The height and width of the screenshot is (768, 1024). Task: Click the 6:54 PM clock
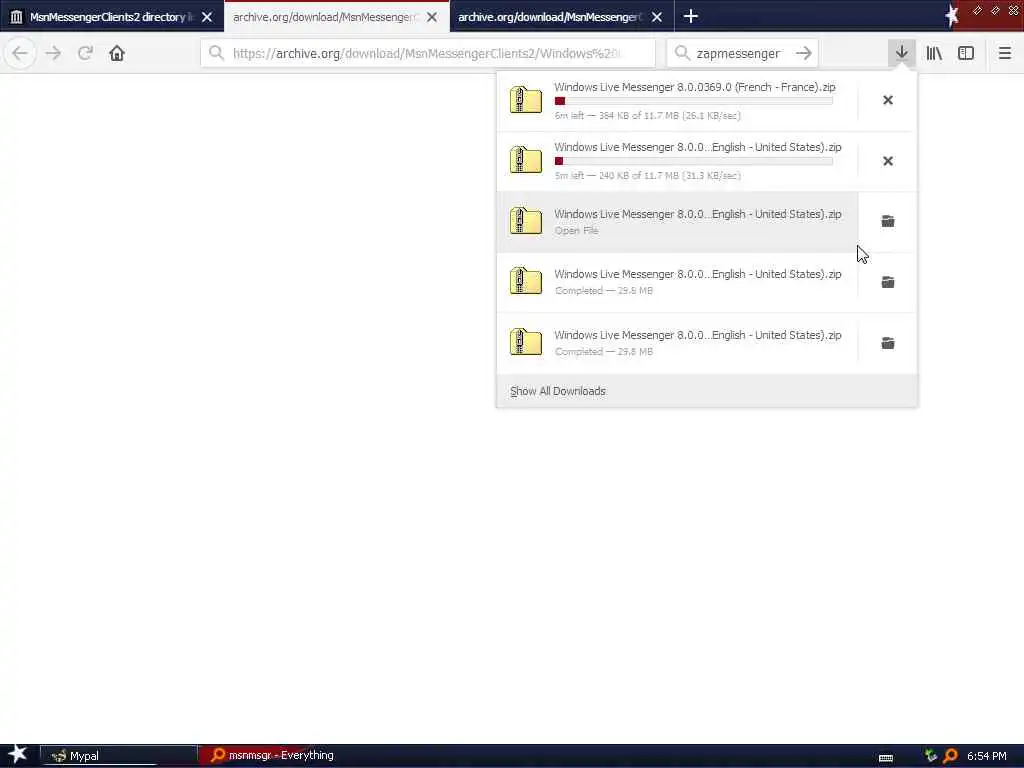987,756
